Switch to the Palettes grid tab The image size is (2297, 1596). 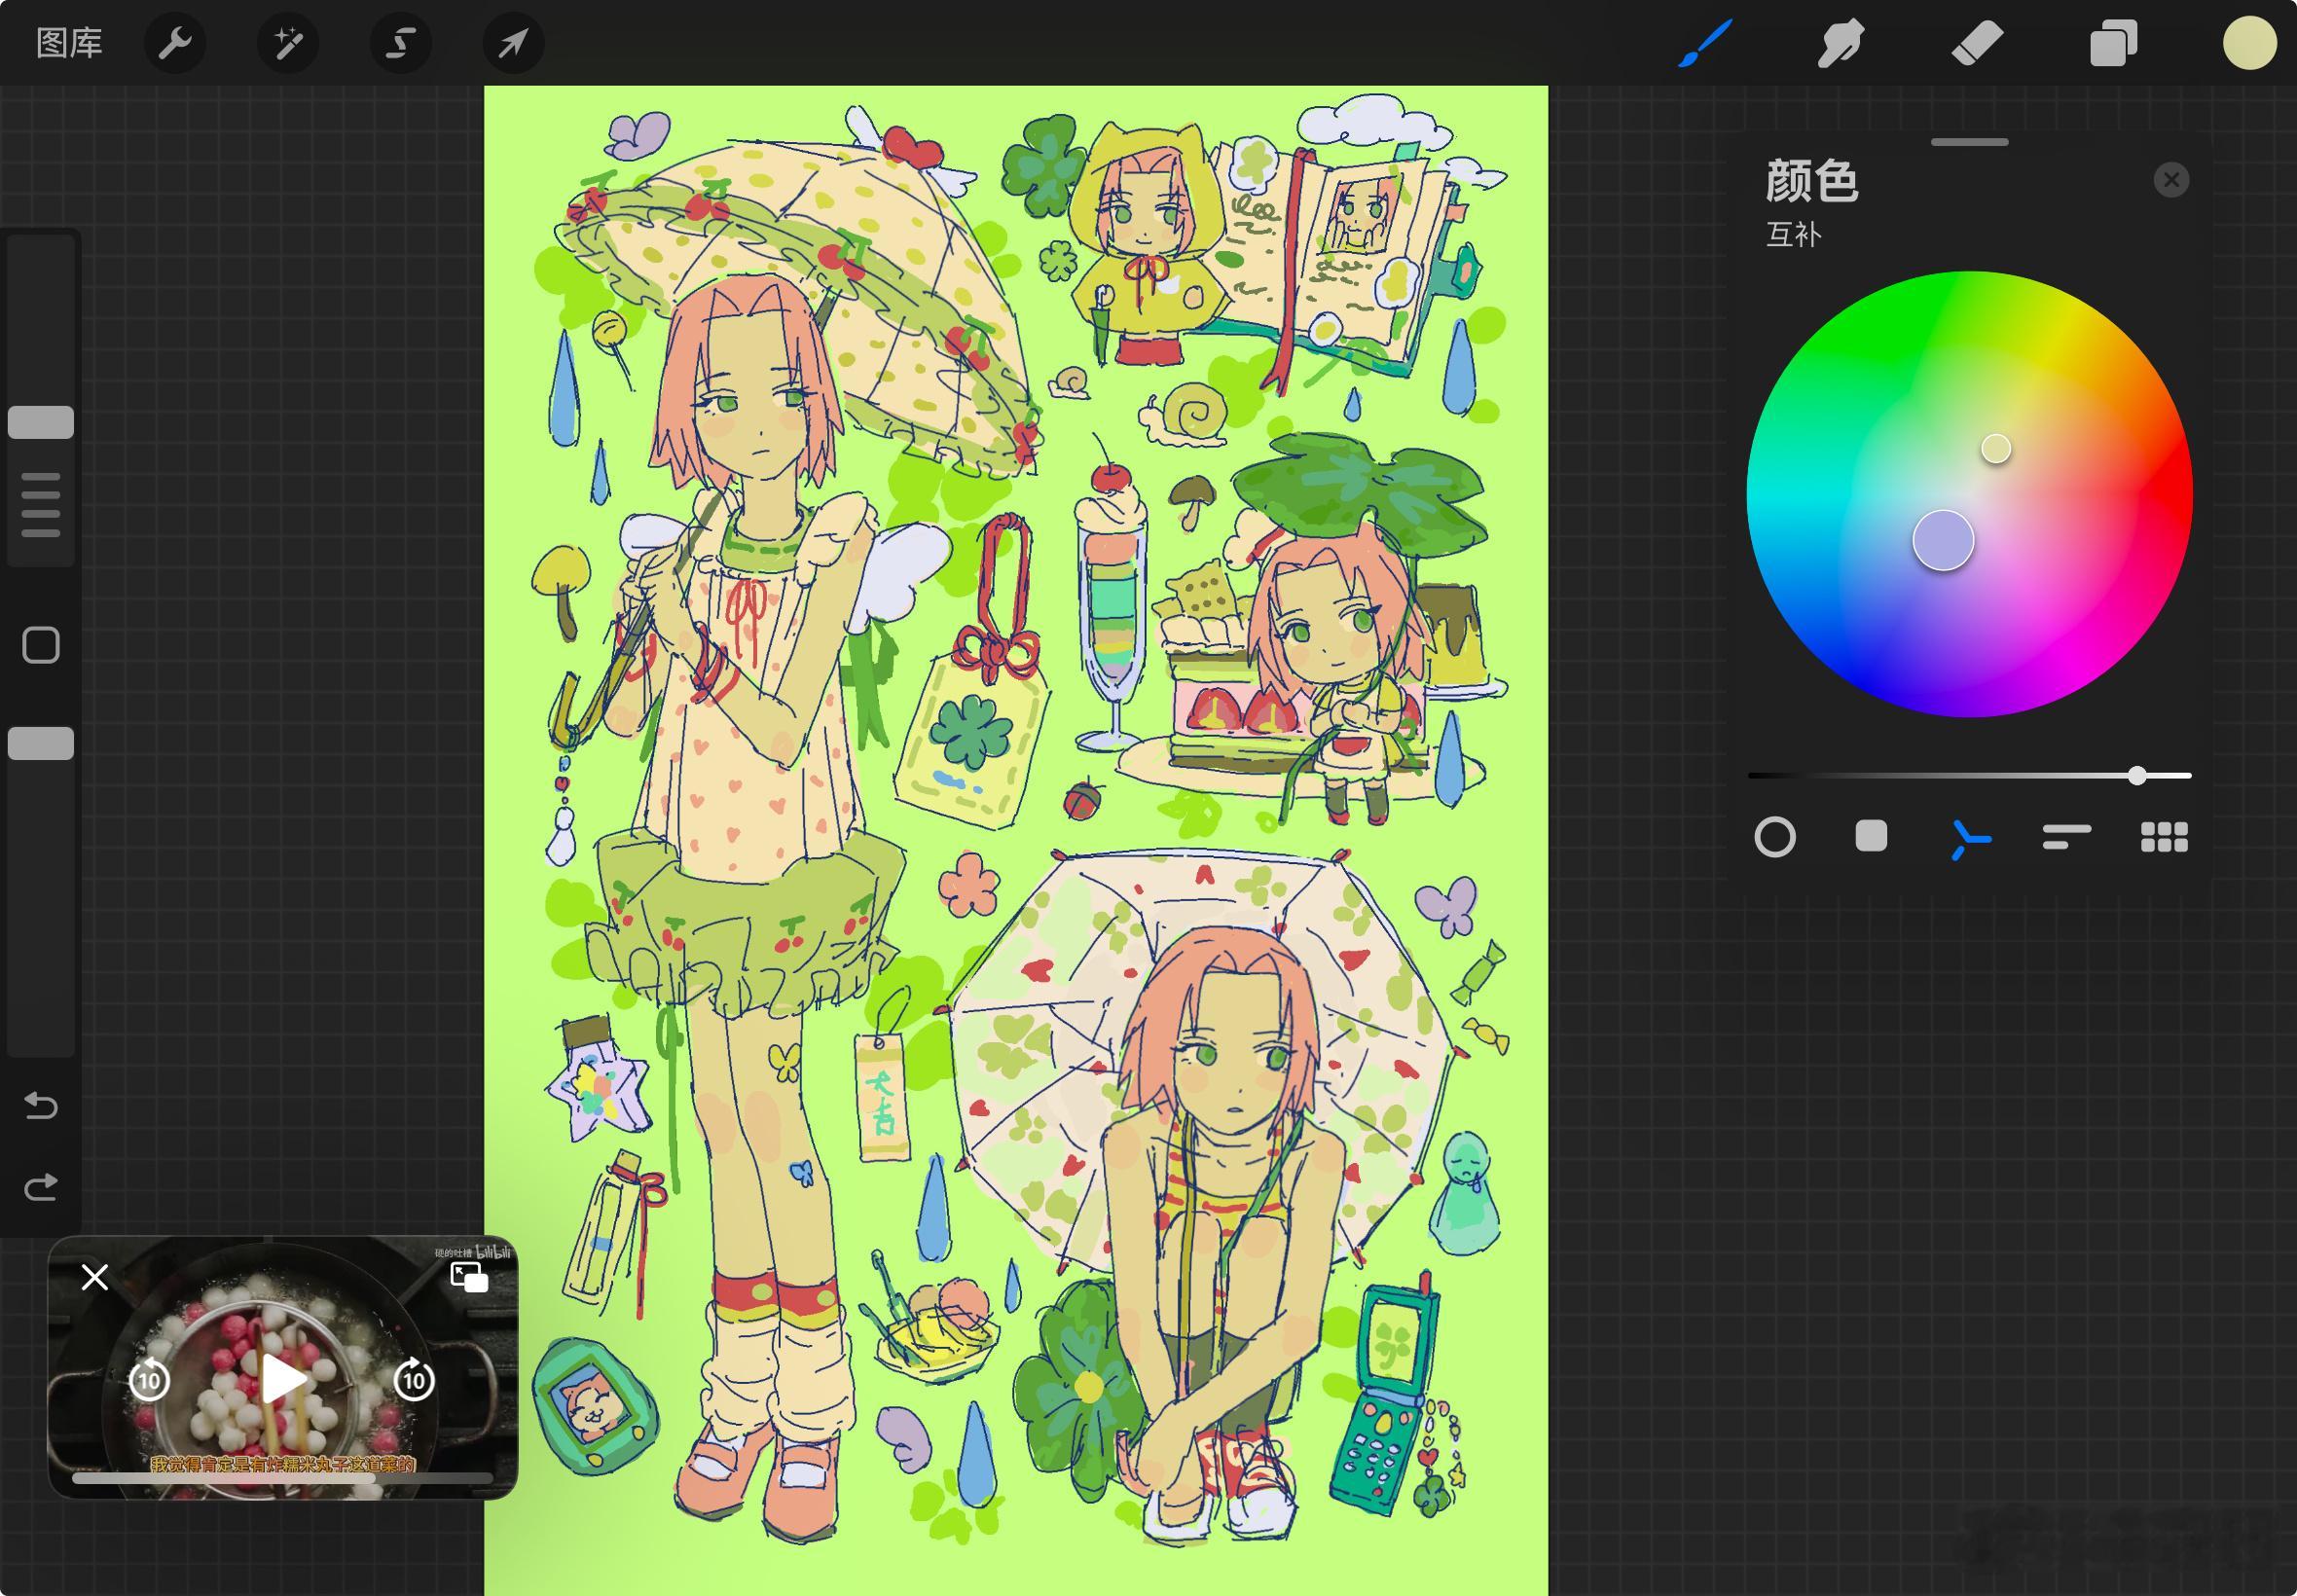(x=2164, y=837)
